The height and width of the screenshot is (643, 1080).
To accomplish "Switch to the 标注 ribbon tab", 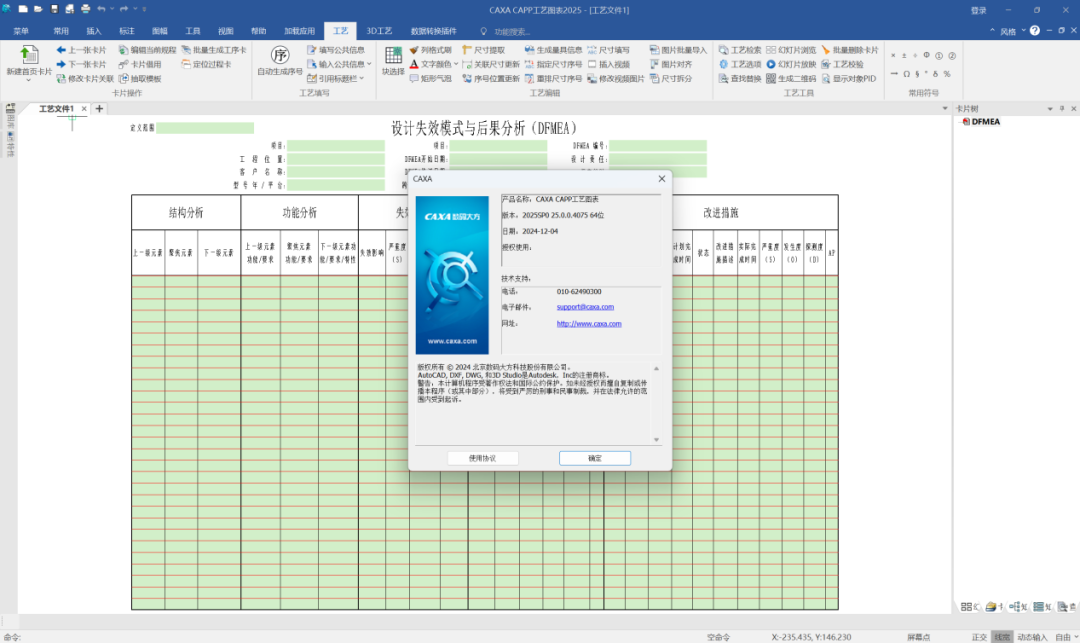I will pyautogui.click(x=127, y=31).
